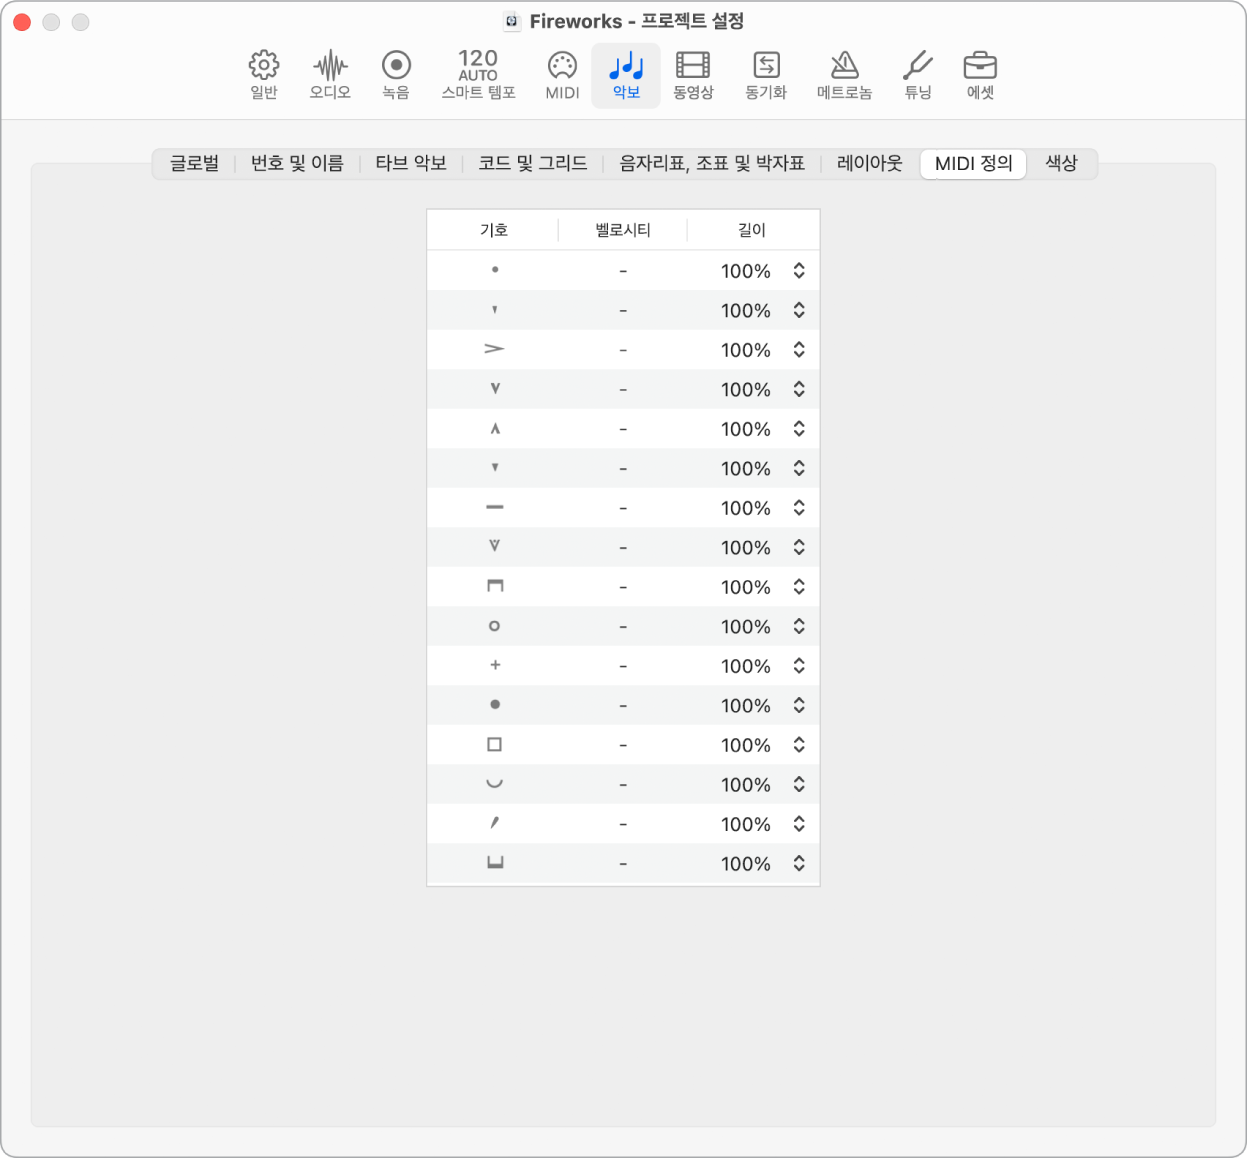
Task: Adjust length stepper for bottom bracket symbol
Action: coord(799,863)
